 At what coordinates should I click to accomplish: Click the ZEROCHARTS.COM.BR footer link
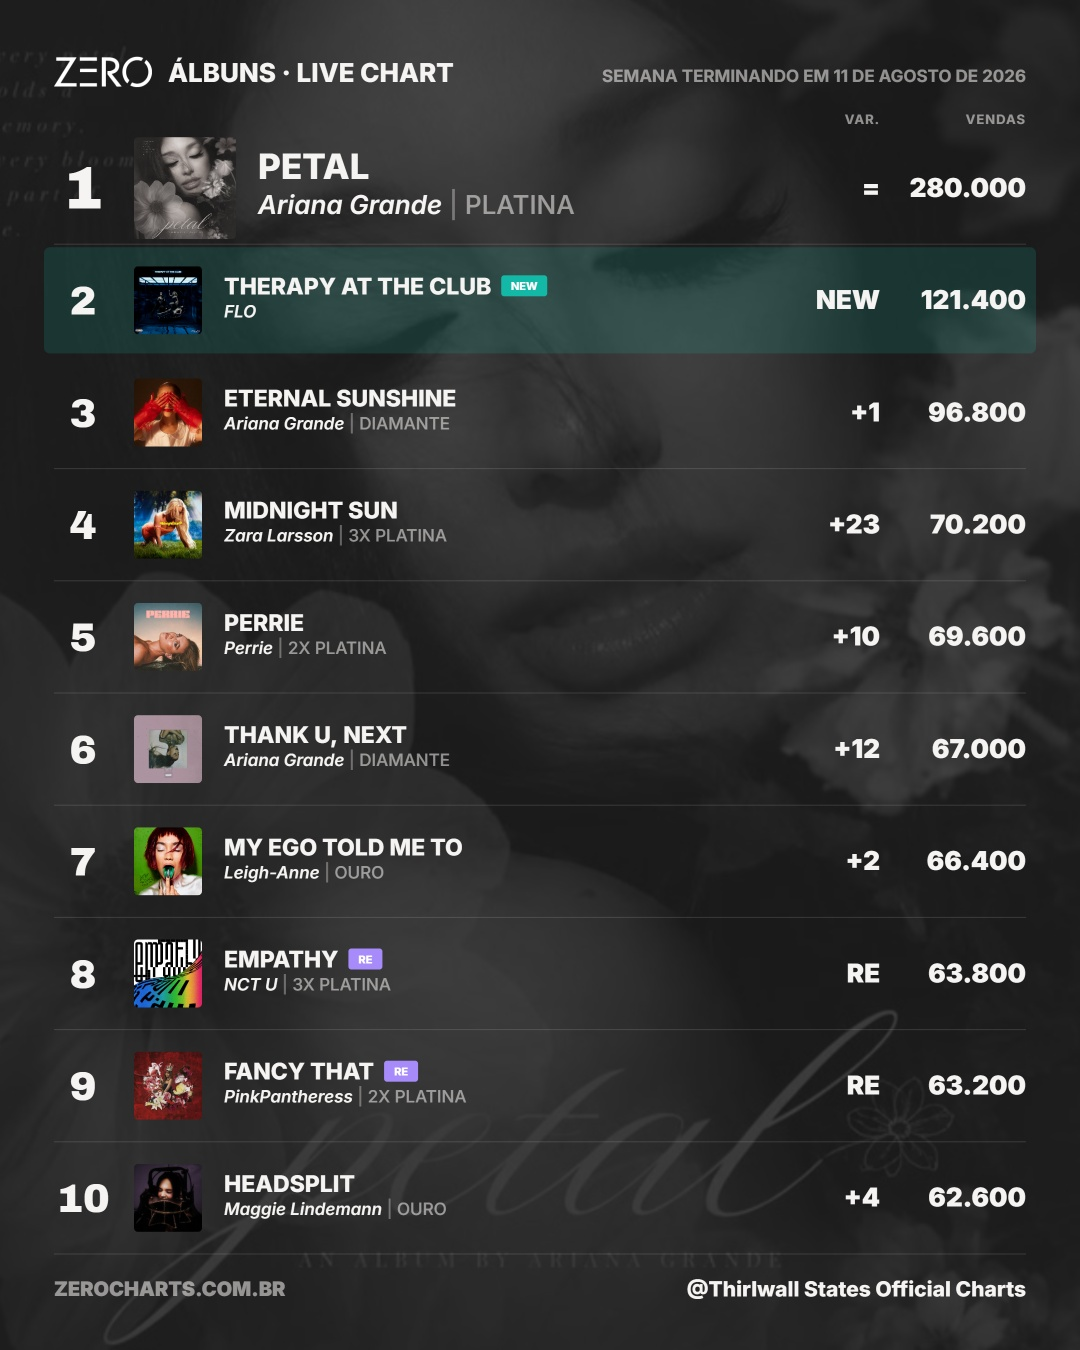click(170, 1289)
